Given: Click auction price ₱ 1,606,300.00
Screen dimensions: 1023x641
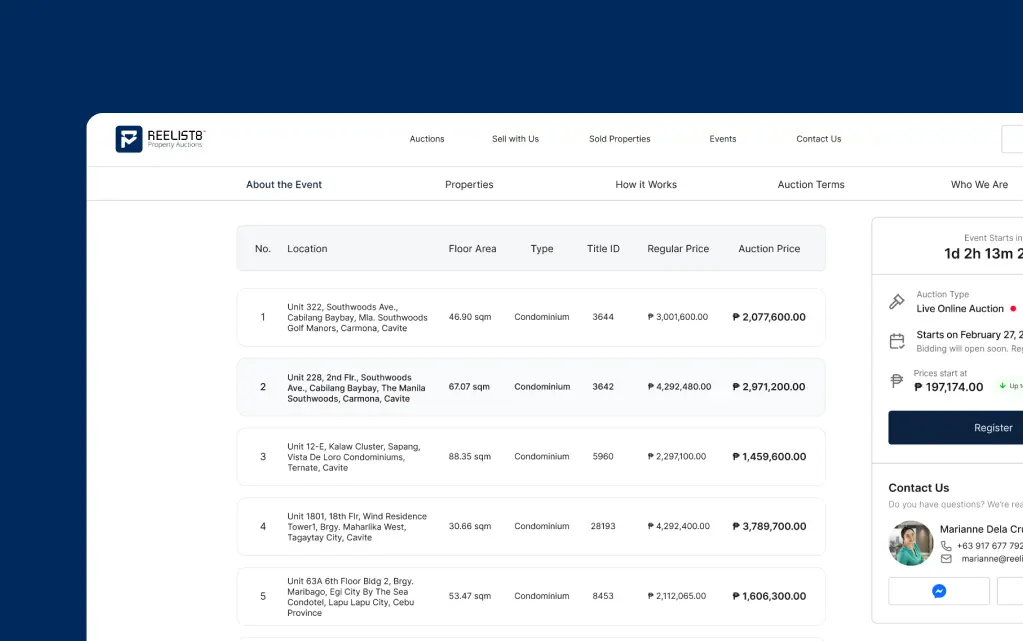Looking at the screenshot, I should point(769,597).
